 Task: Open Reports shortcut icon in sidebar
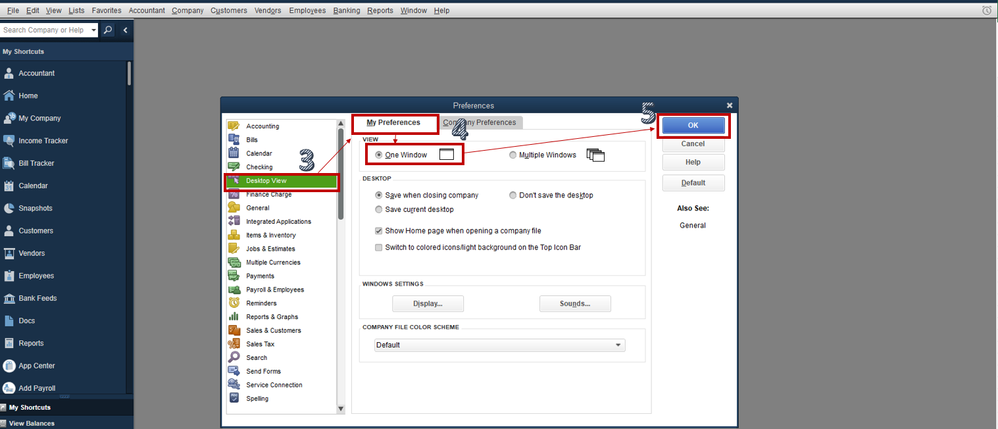pyautogui.click(x=9, y=343)
